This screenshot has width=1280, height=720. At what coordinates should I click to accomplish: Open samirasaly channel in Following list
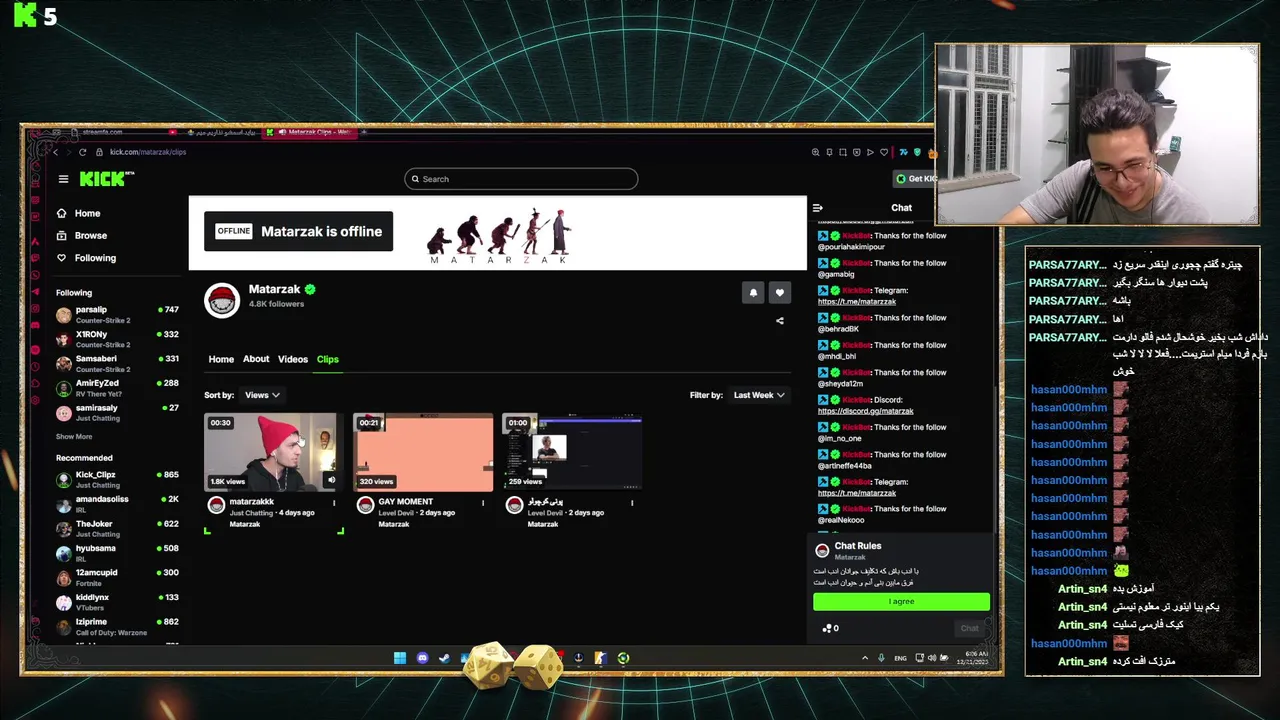pyautogui.click(x=117, y=412)
